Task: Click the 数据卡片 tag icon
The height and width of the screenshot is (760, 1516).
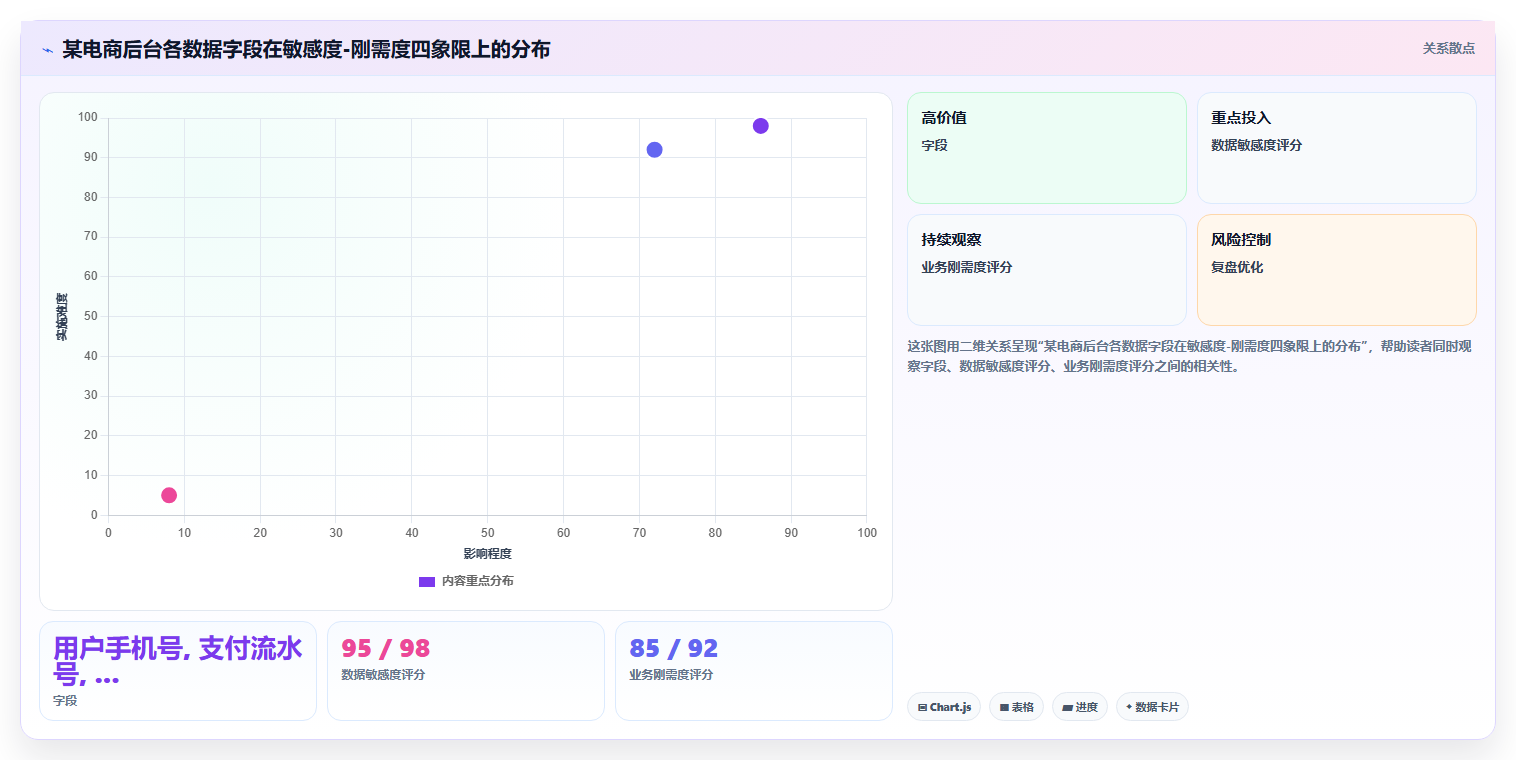Action: coord(1129,707)
